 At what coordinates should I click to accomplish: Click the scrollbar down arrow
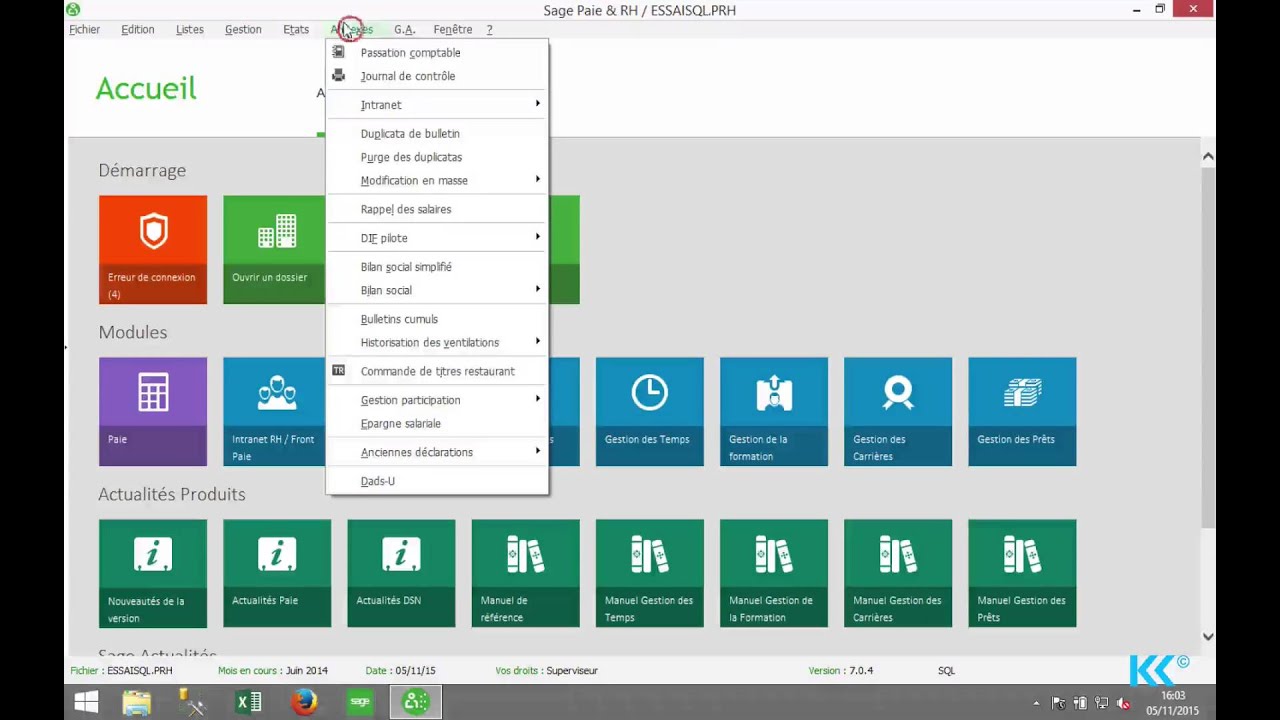tap(1208, 636)
